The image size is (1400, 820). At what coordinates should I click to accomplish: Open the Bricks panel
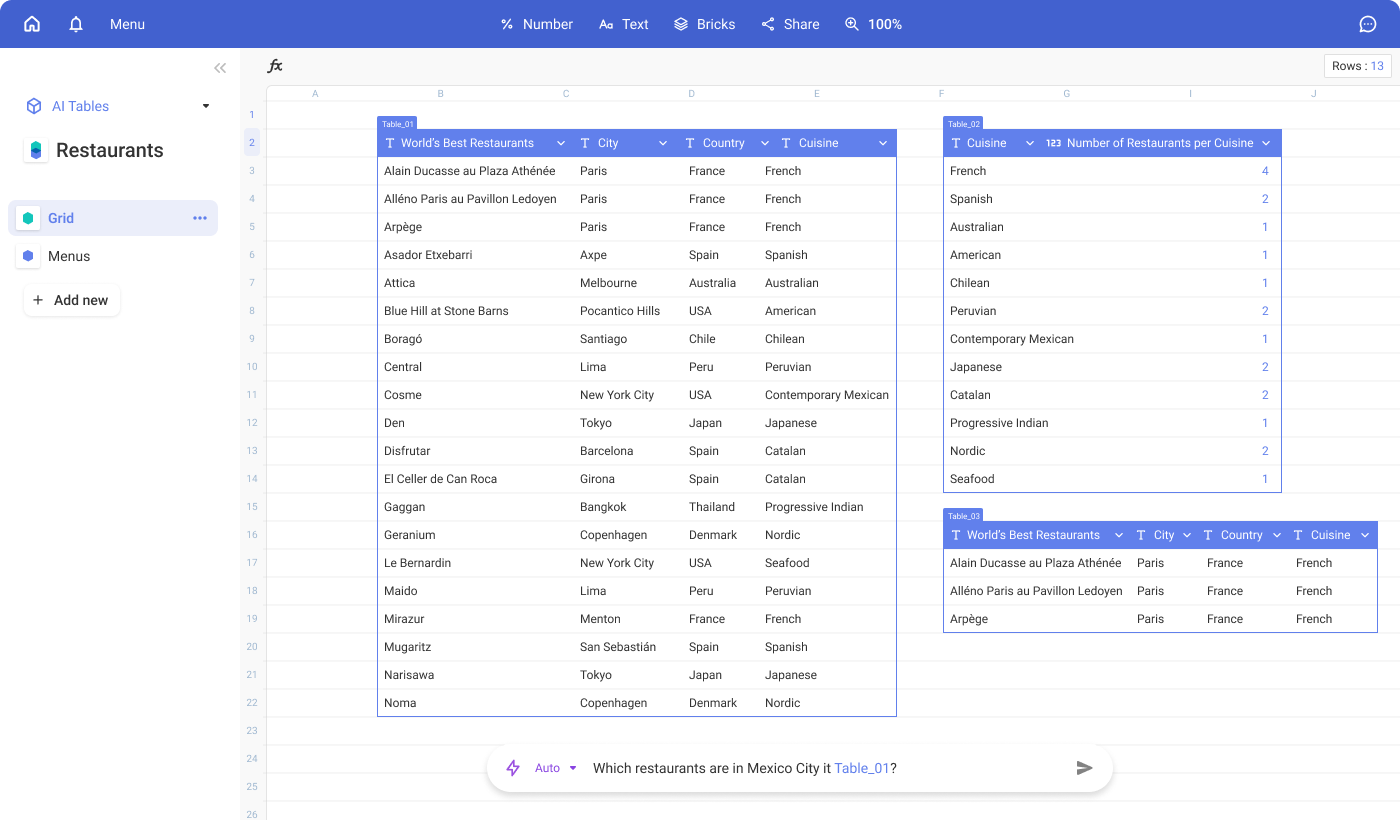click(x=704, y=24)
